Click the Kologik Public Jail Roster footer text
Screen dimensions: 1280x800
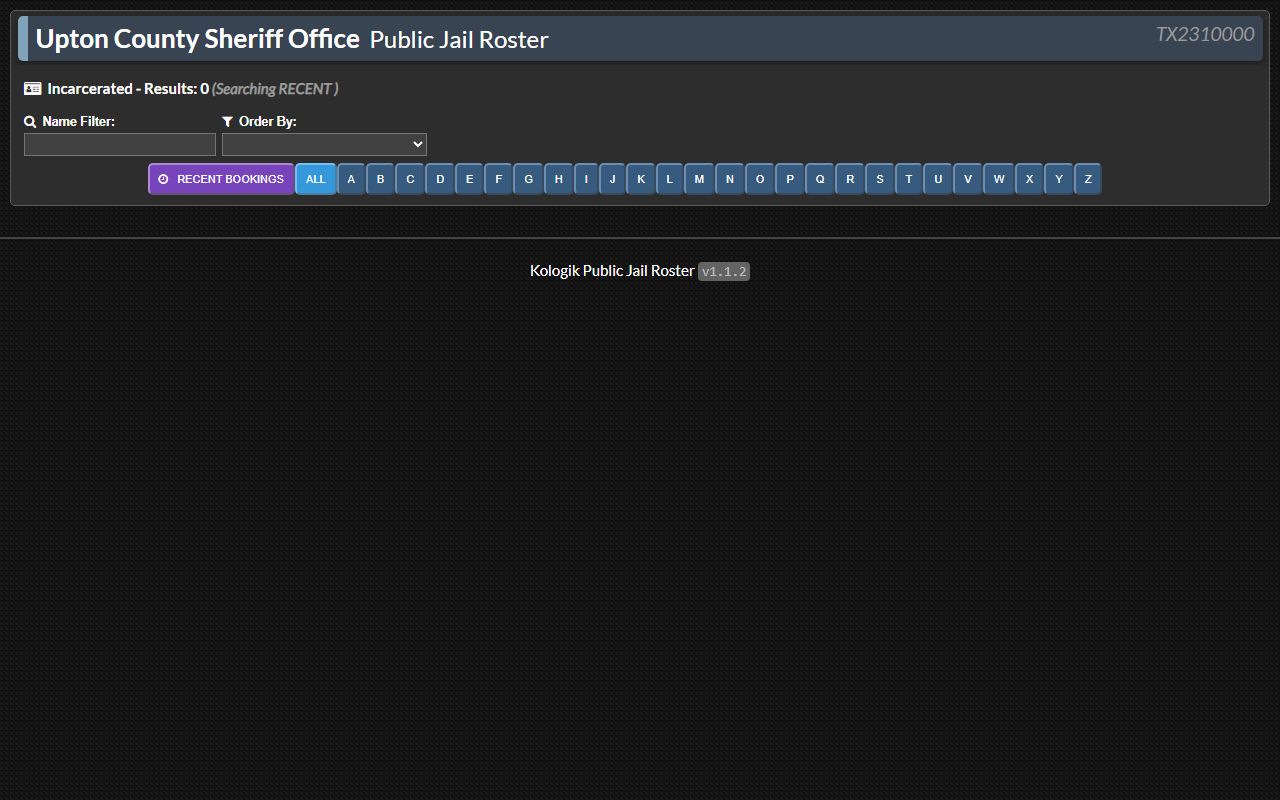(x=612, y=271)
